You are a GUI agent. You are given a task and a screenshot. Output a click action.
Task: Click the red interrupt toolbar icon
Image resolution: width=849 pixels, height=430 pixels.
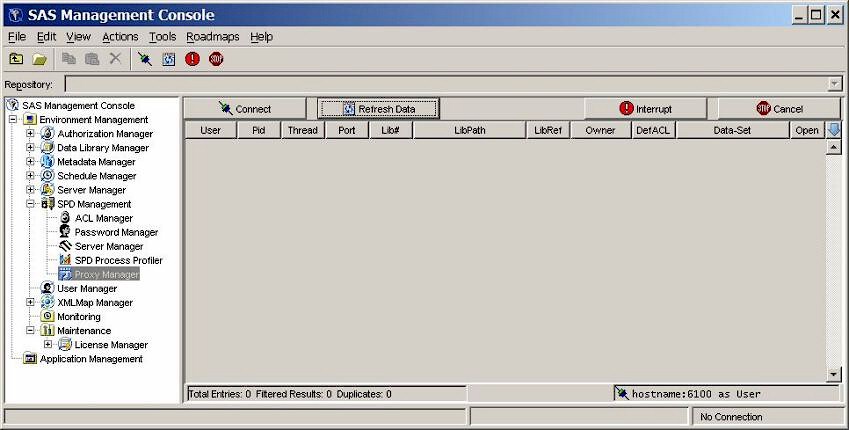coord(192,59)
